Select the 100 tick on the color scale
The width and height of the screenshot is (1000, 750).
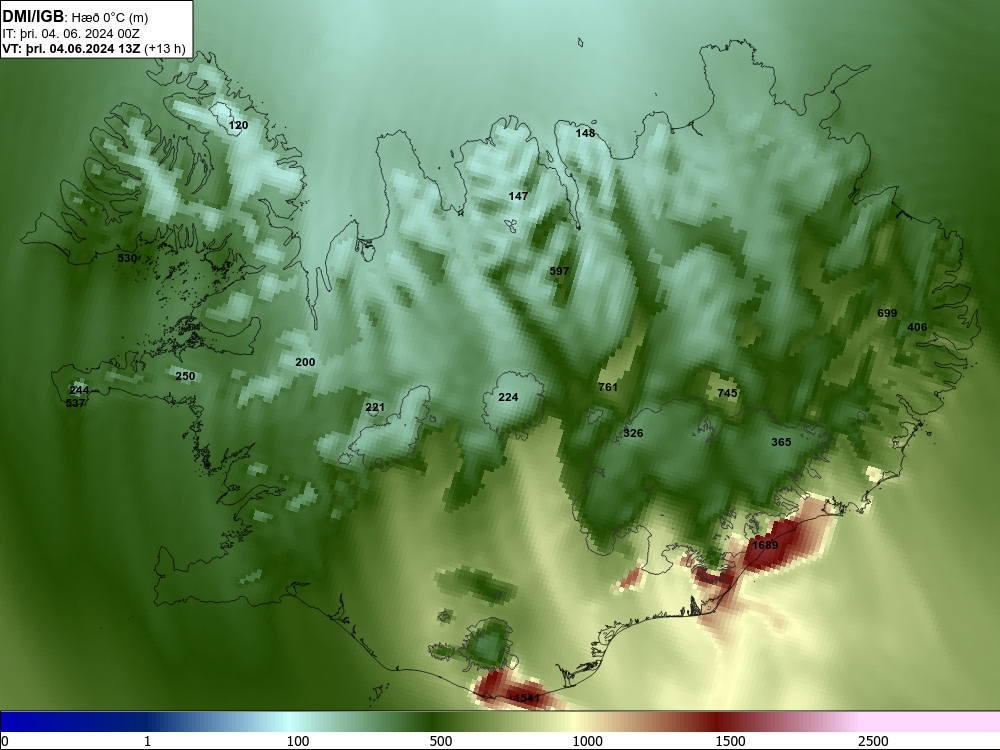click(298, 741)
